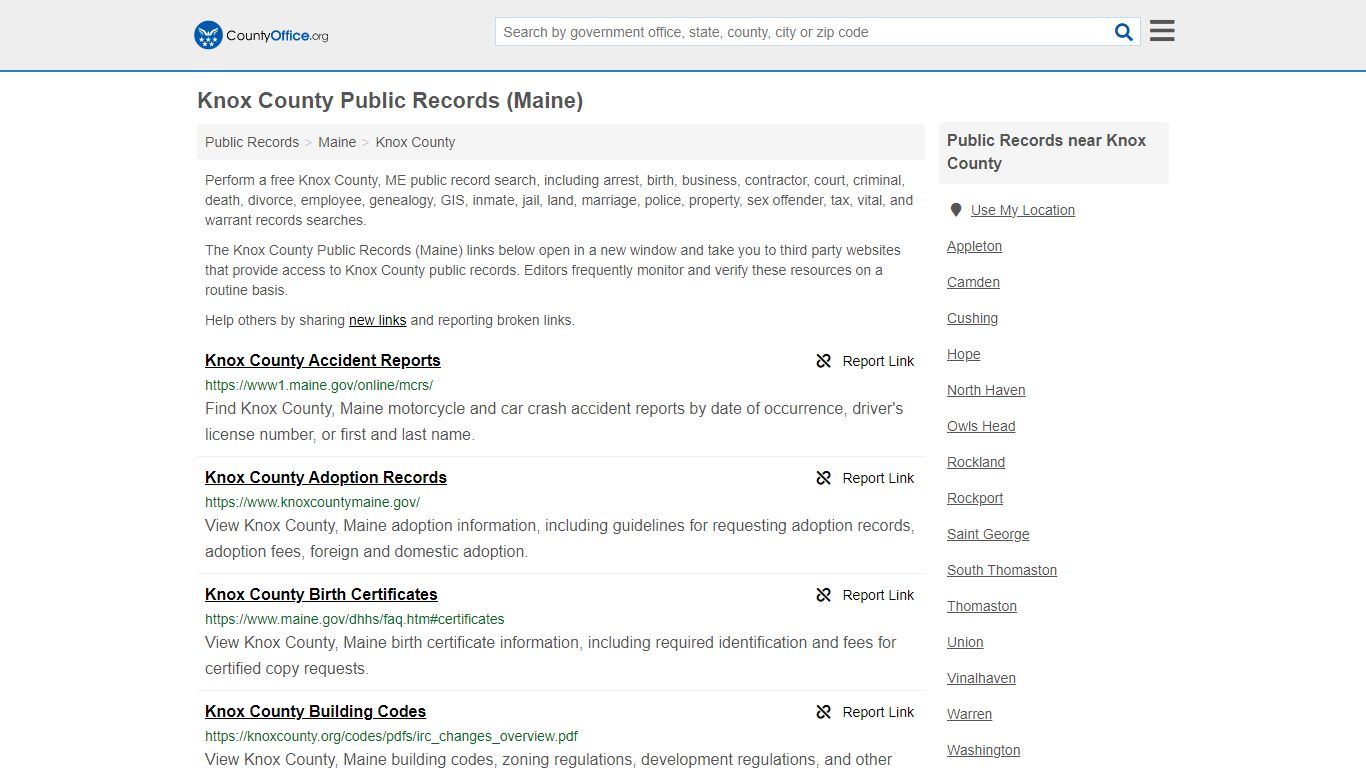The image size is (1366, 768).
Task: Go to Maine breadcrumb link
Action: (337, 142)
